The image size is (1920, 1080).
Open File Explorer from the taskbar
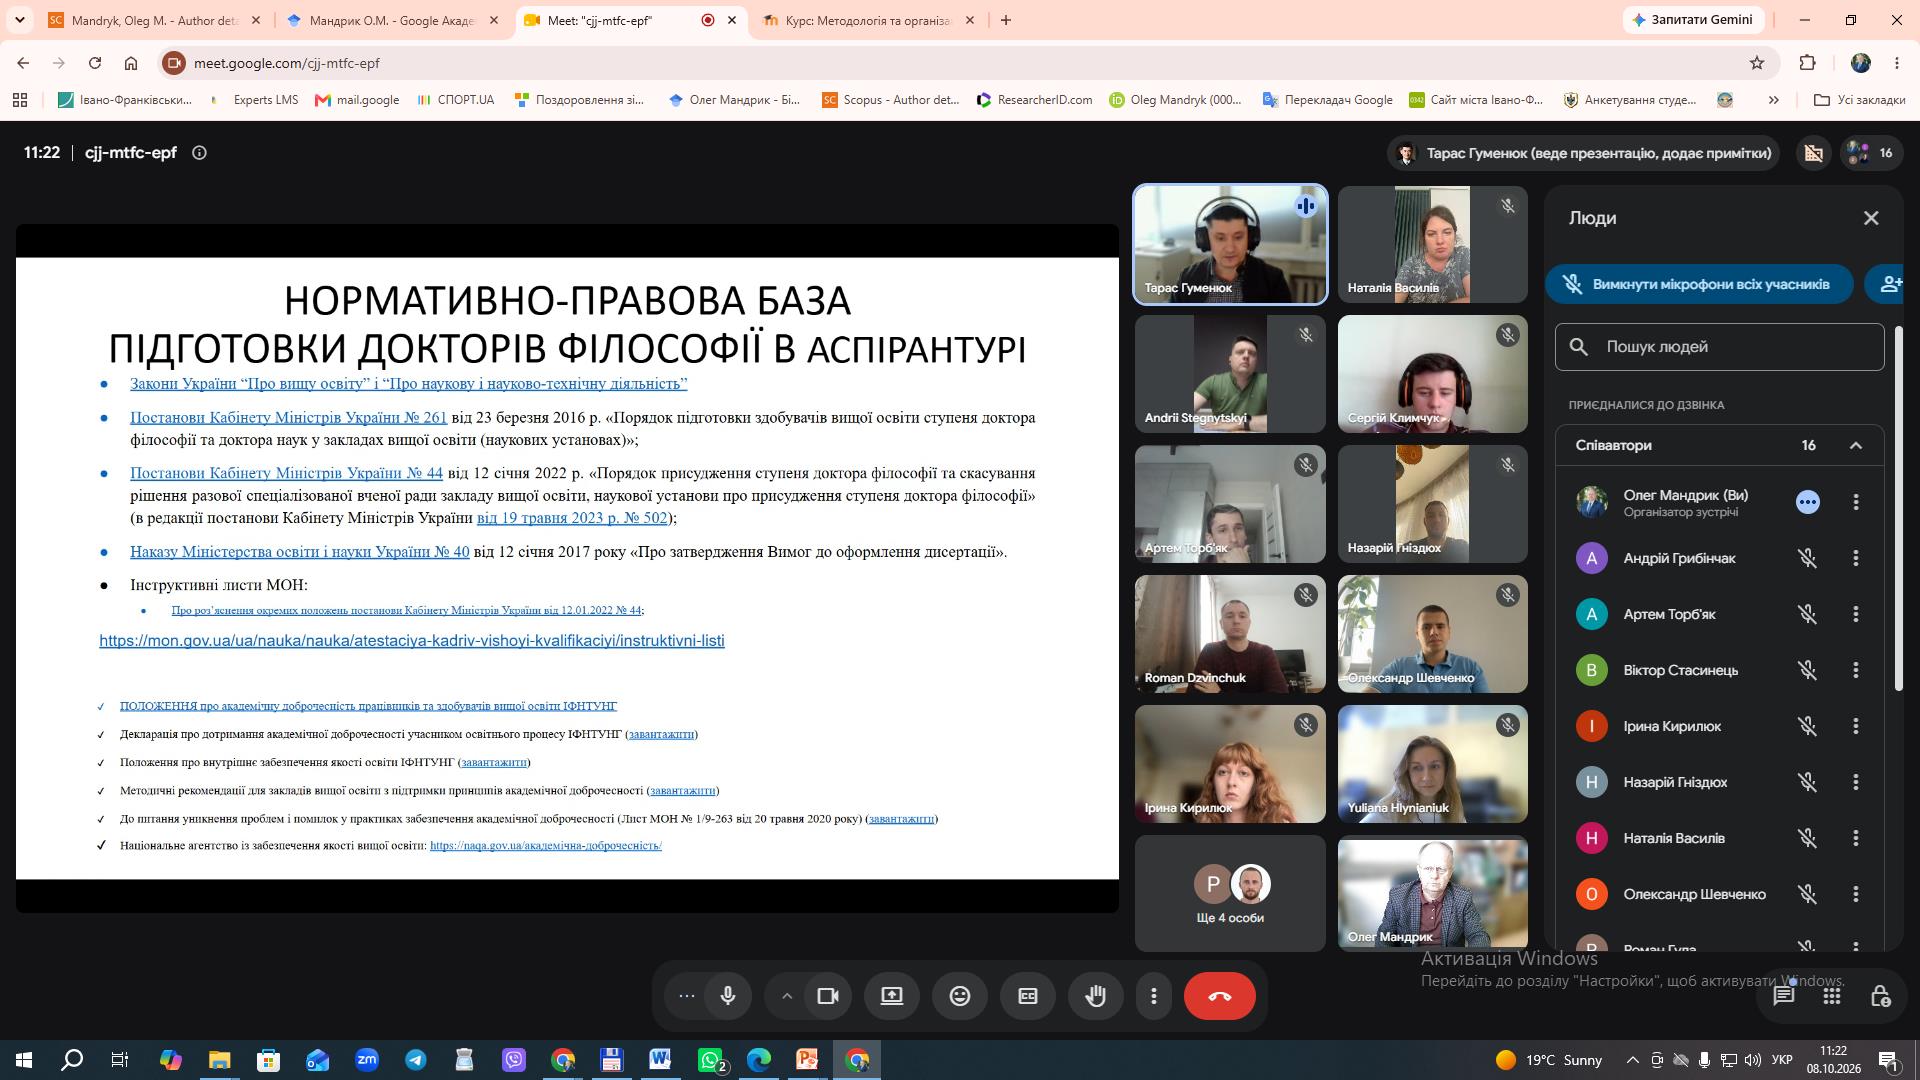219,1060
